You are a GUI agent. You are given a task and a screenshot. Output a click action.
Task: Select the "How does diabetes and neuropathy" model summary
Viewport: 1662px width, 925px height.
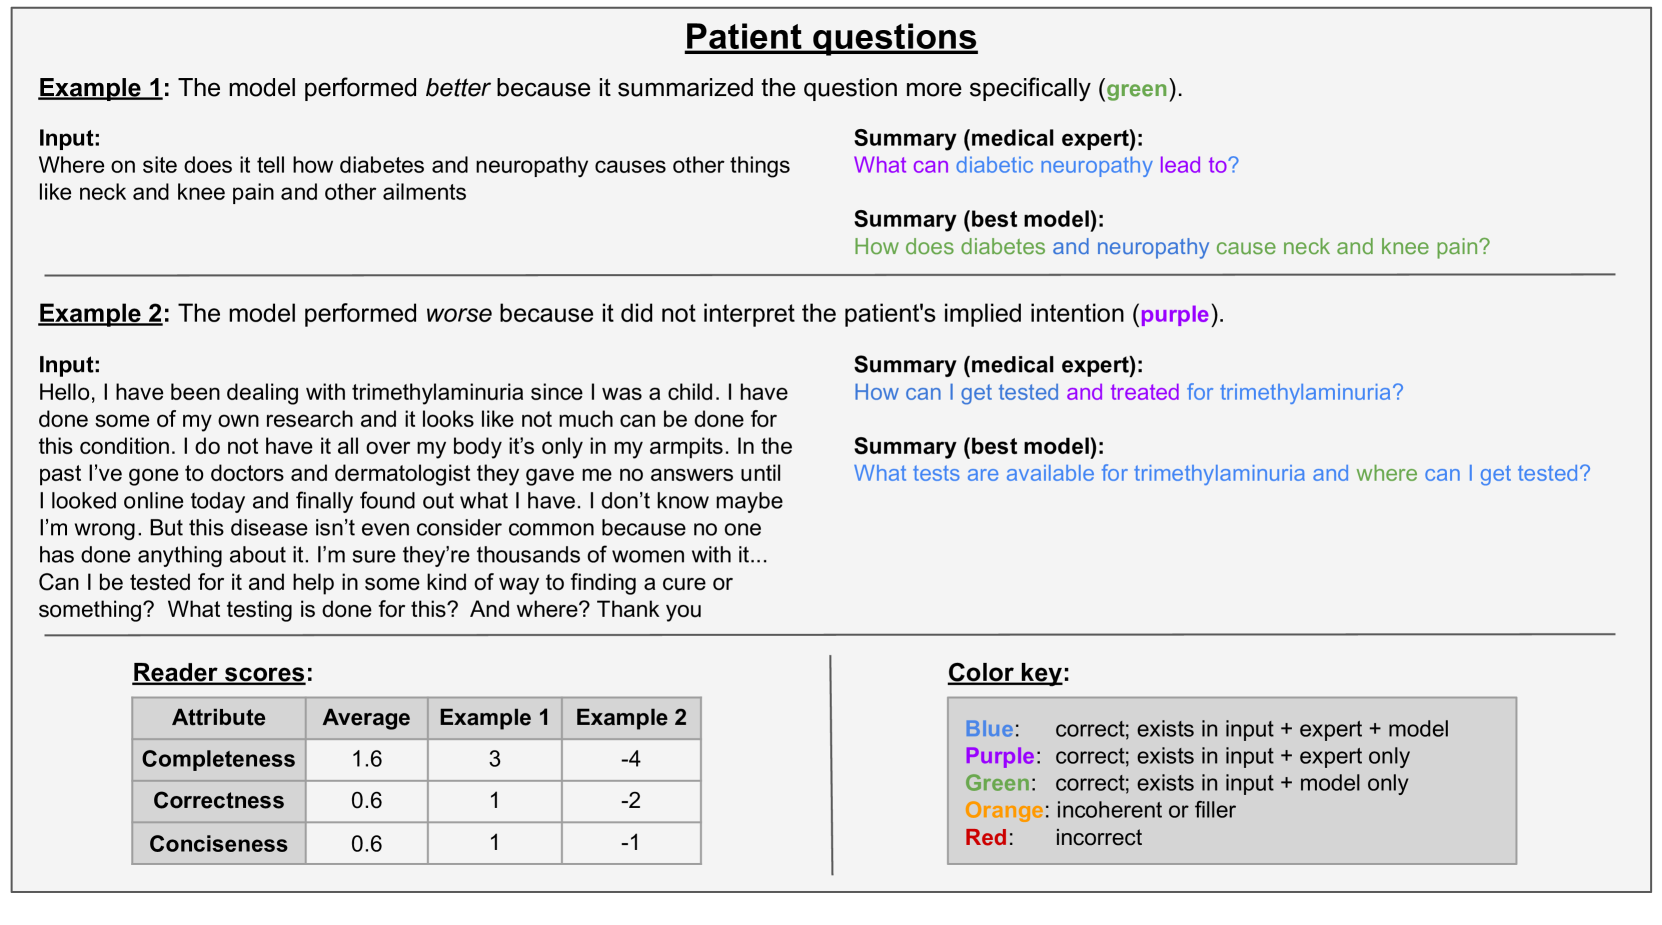1171,247
